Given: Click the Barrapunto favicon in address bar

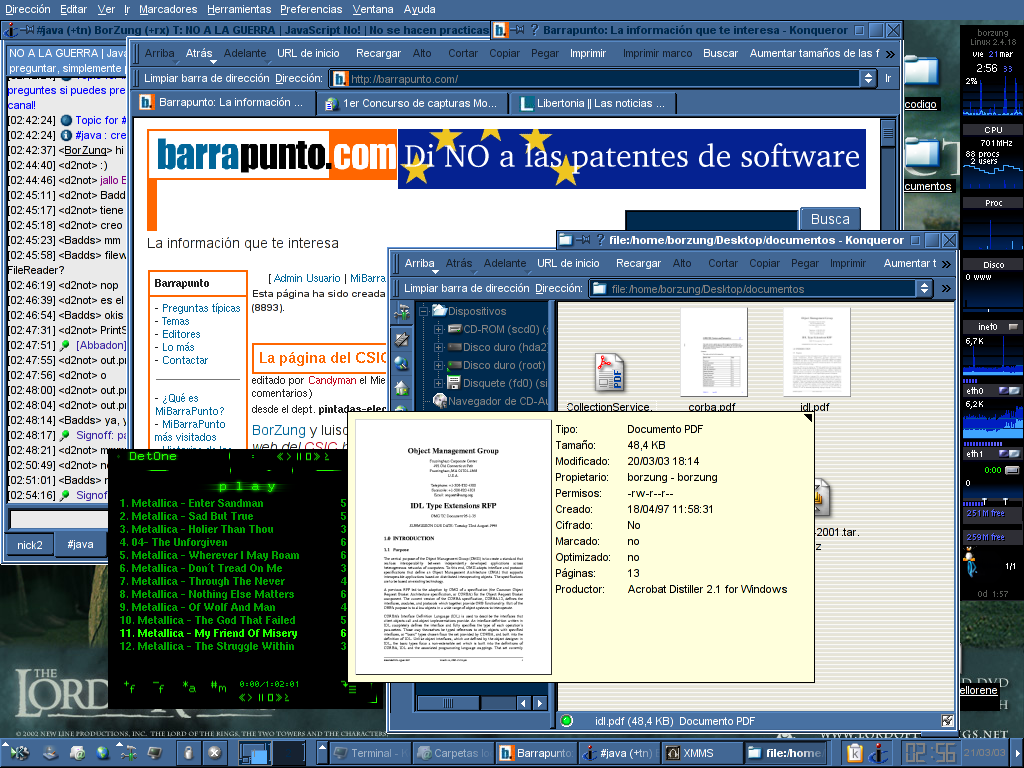Looking at the screenshot, I should click(340, 79).
